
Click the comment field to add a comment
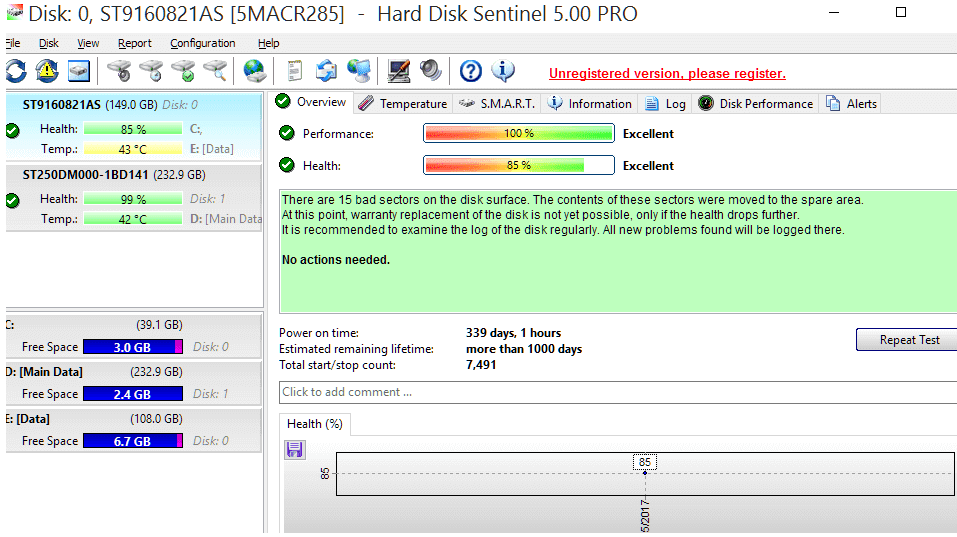click(618, 392)
